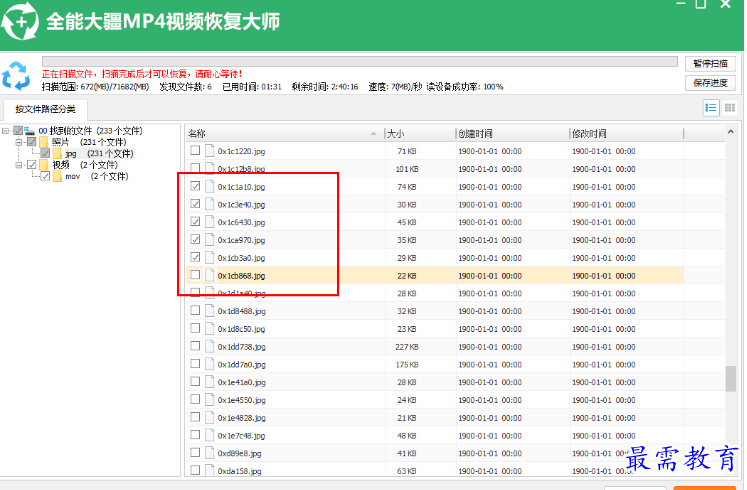Viewport: 747px width, 490px height.
Task: Check the box for 0x1d8488.jpg
Action: (195, 310)
